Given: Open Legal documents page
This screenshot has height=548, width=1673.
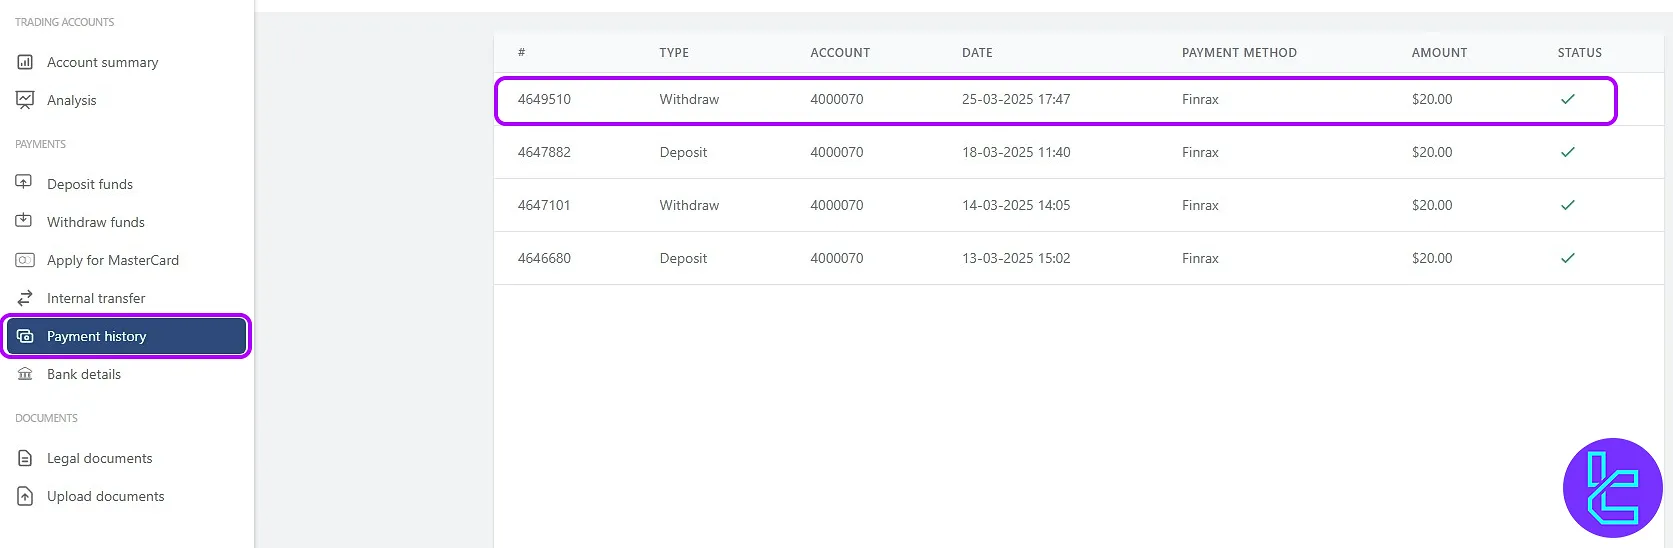Looking at the screenshot, I should [x=100, y=458].
